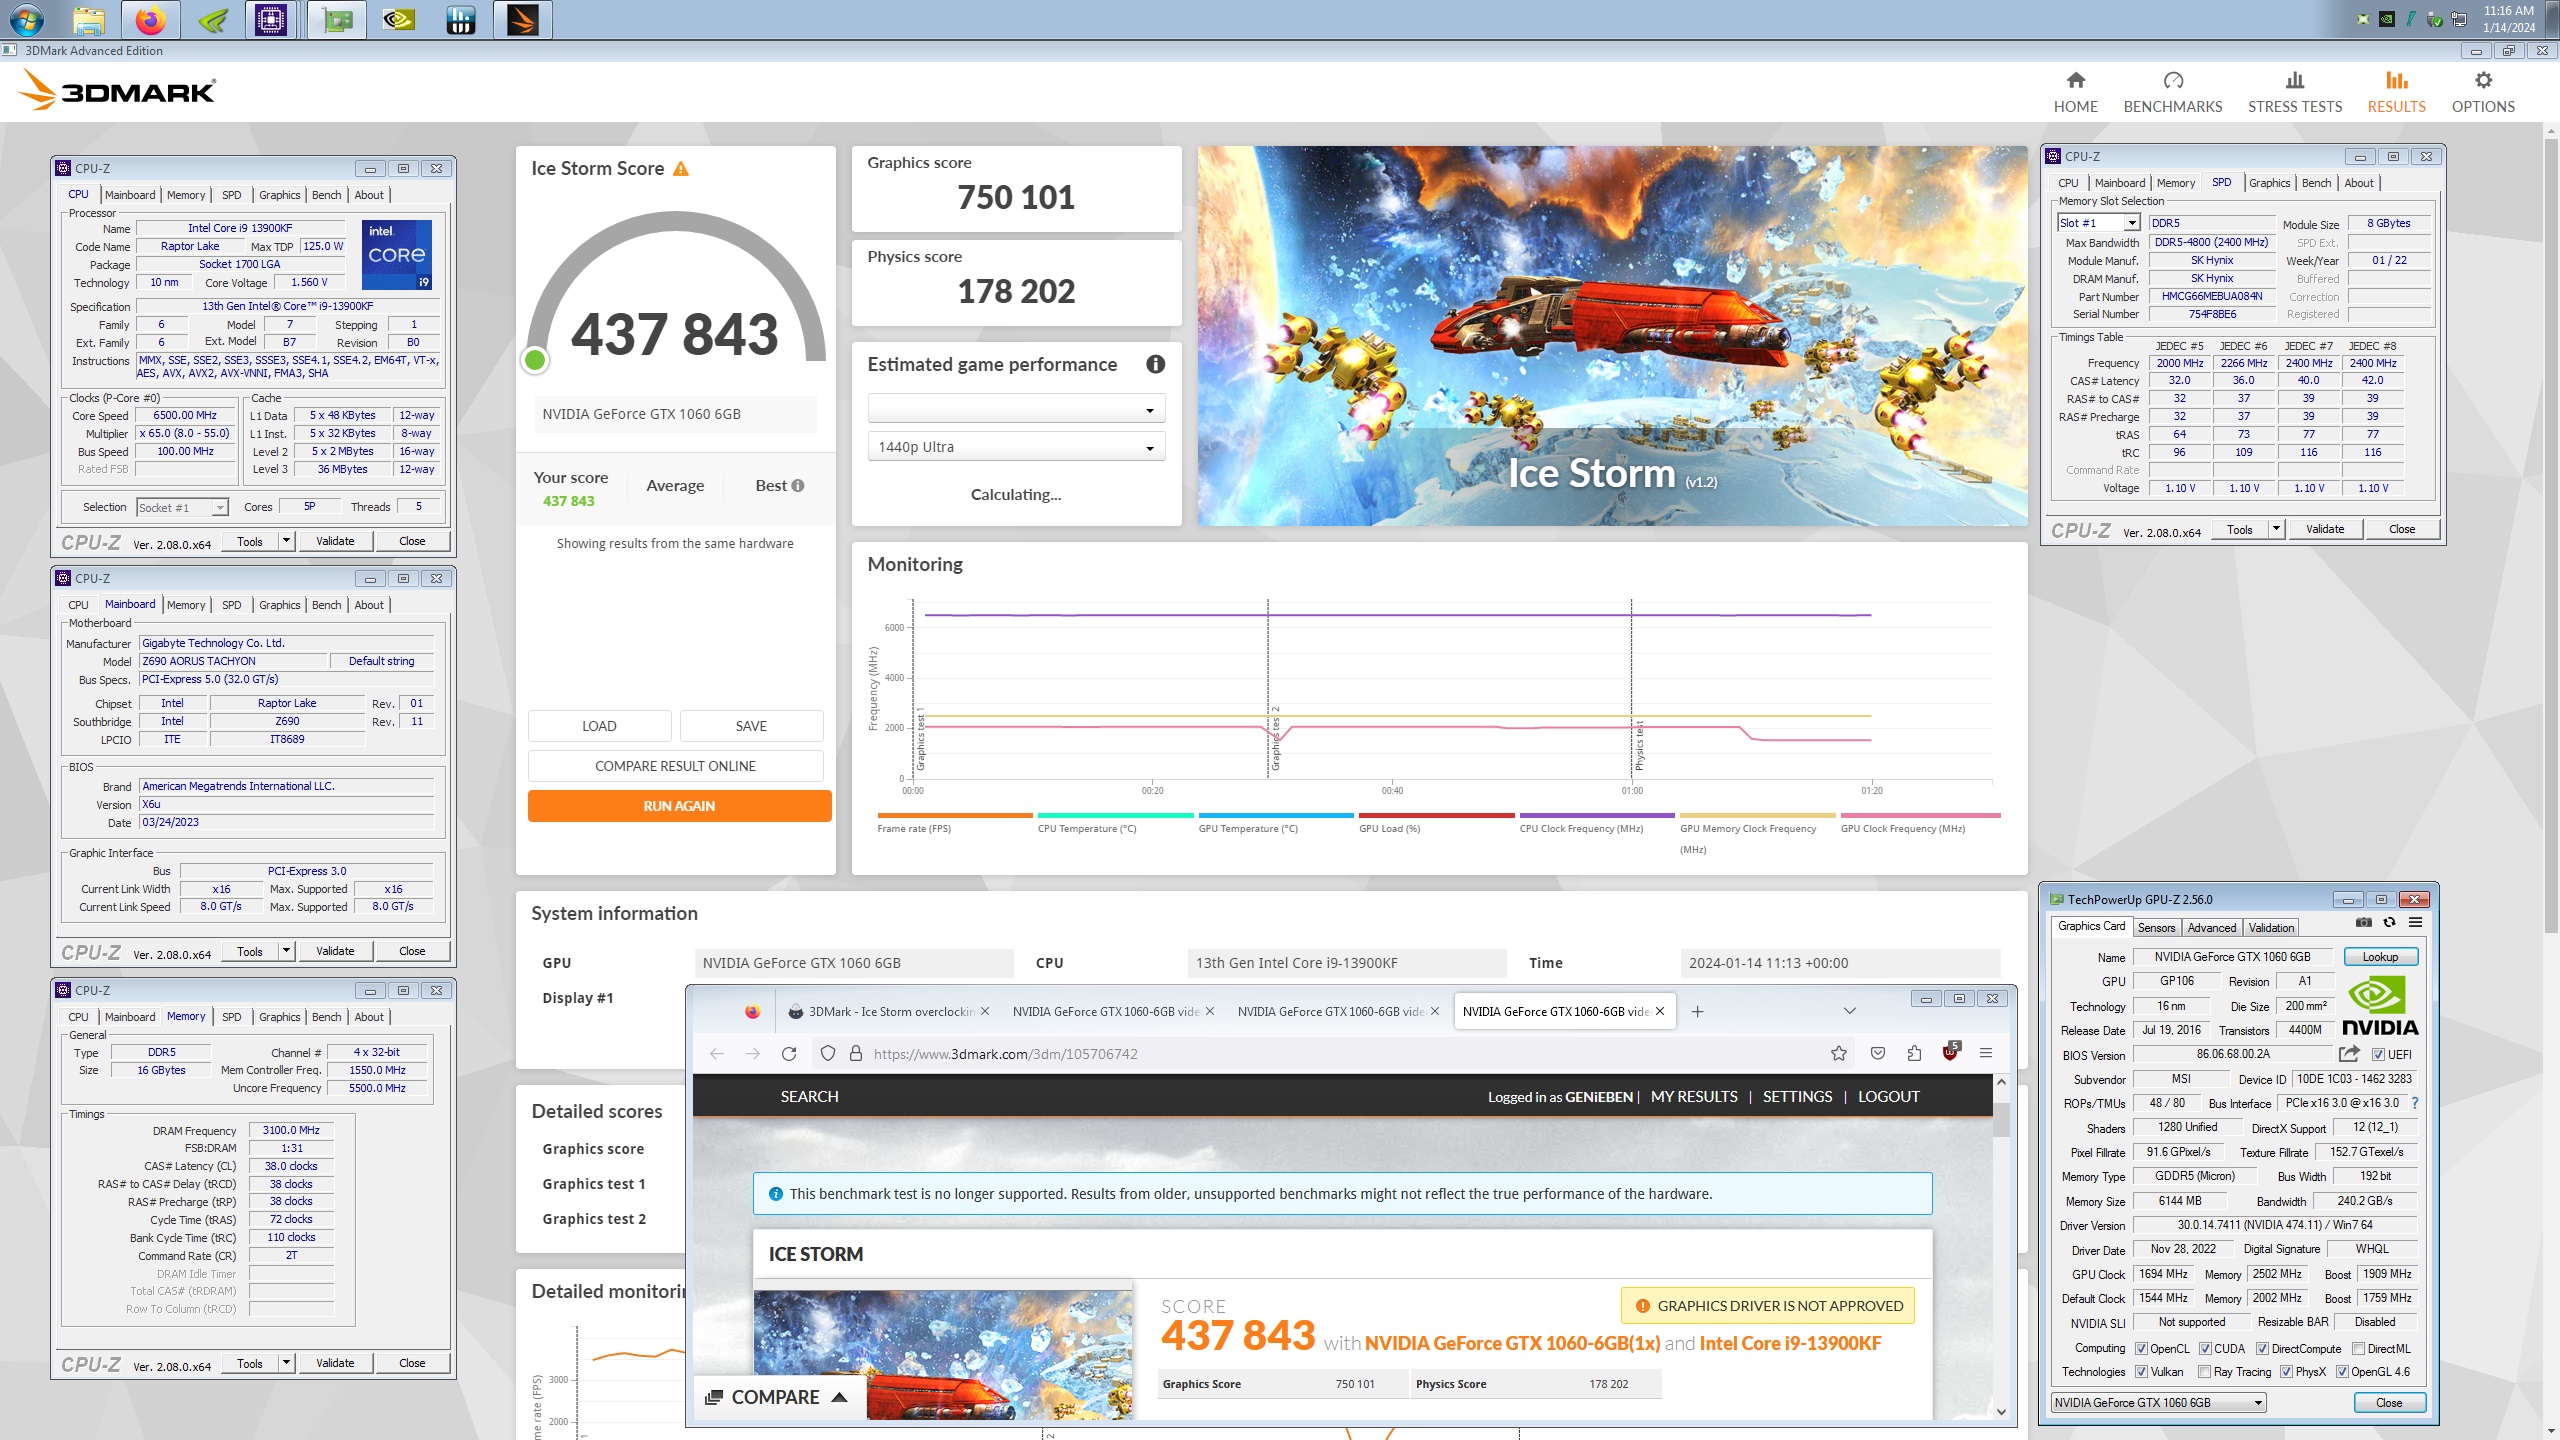Open Graphics tab in SPD CPU-Z window
This screenshot has height=1440, width=2560.
point(2269,183)
